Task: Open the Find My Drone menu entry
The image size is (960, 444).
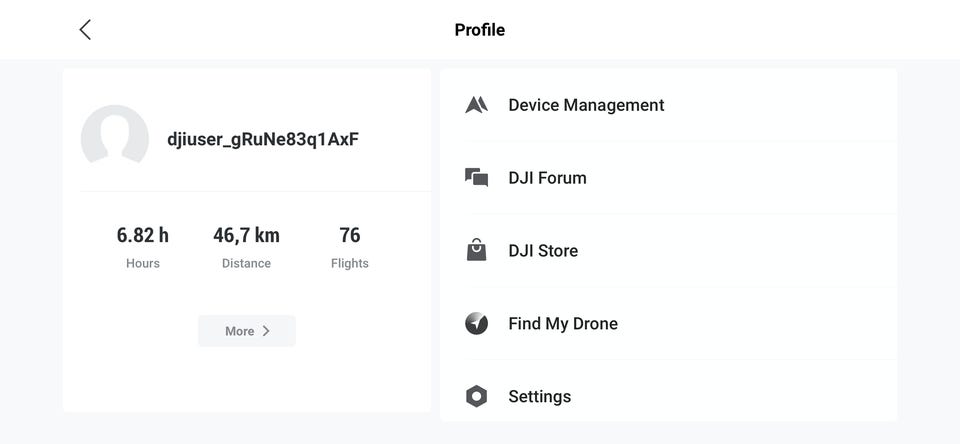Action: click(x=563, y=324)
